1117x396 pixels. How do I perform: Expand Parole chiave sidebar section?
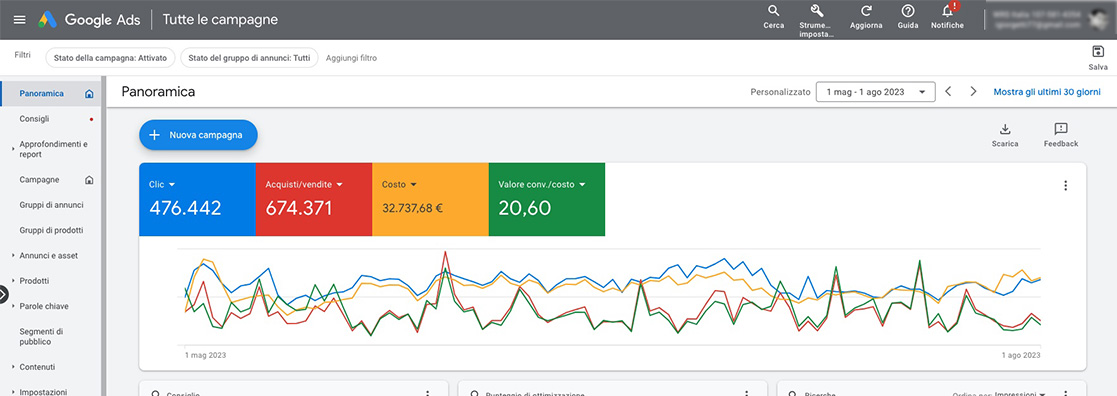coord(14,306)
